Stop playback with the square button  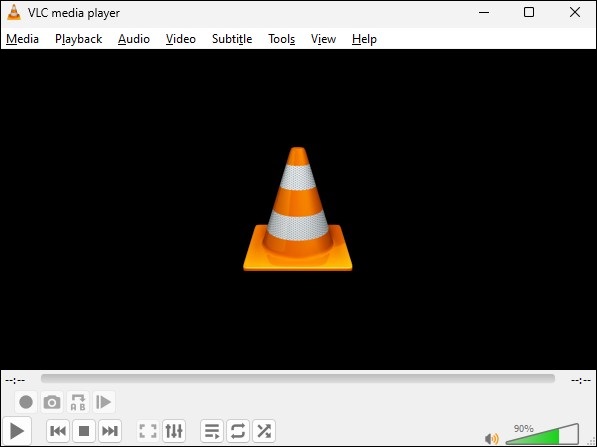[x=84, y=431]
